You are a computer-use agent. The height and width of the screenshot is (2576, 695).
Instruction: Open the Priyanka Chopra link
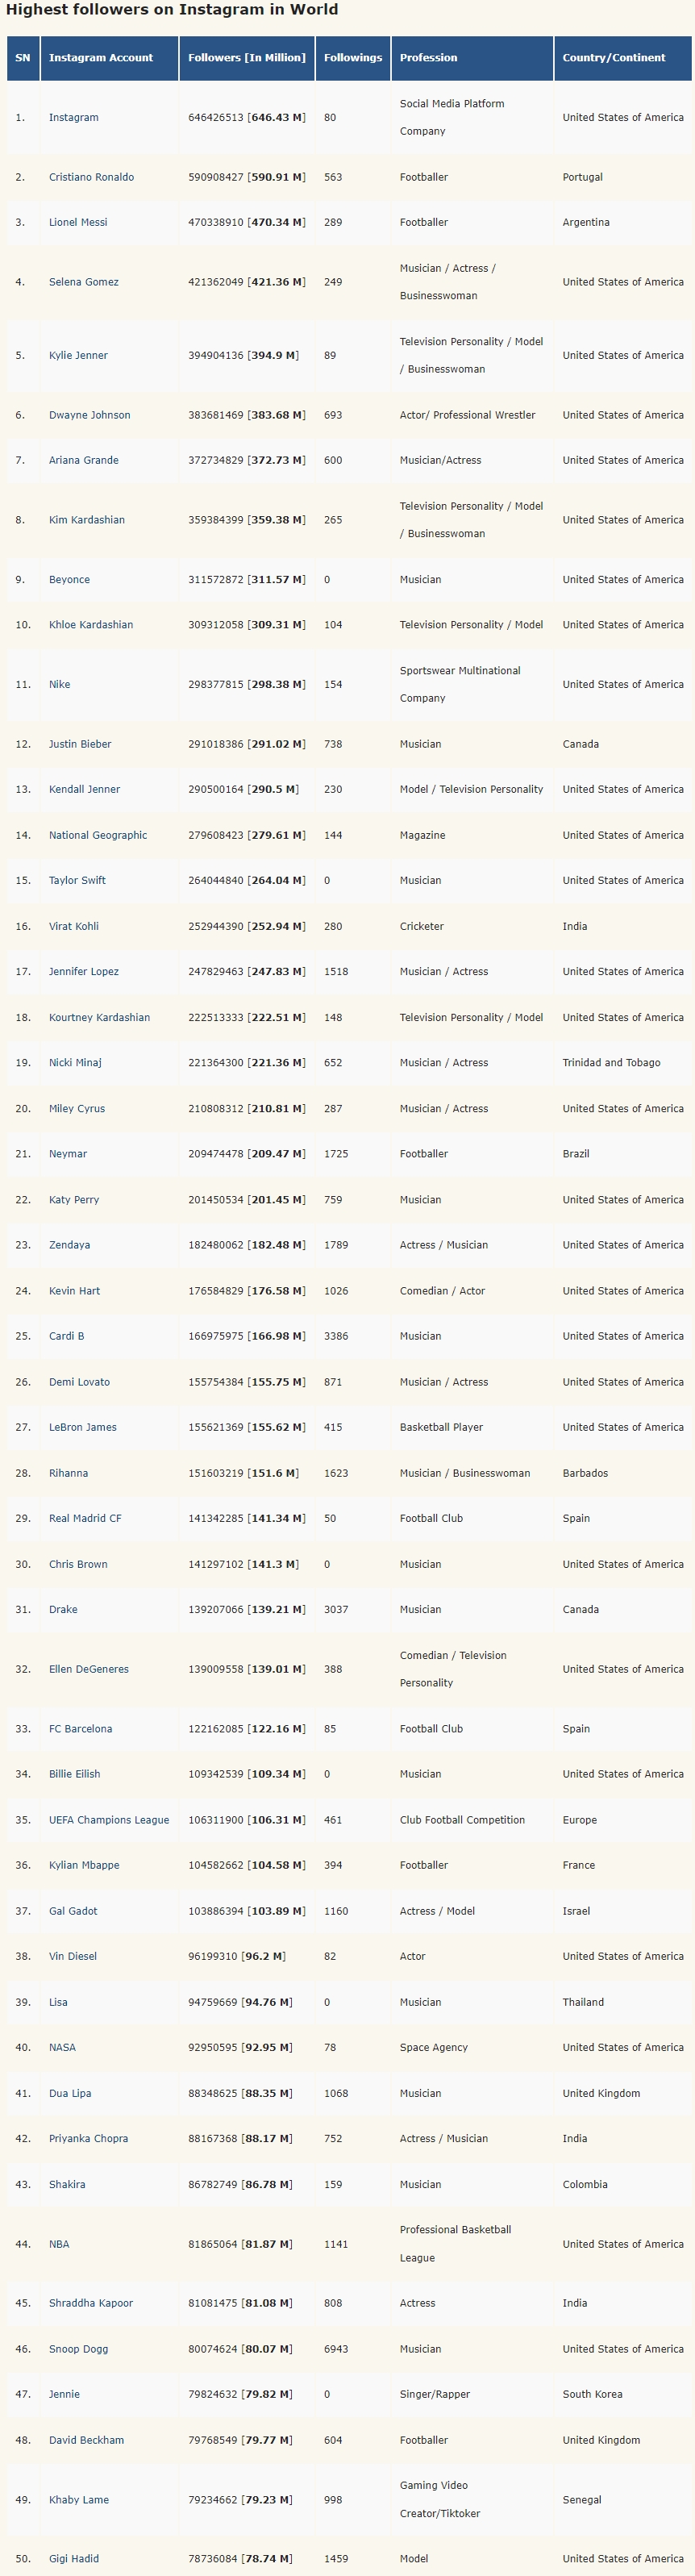pyautogui.click(x=89, y=2138)
